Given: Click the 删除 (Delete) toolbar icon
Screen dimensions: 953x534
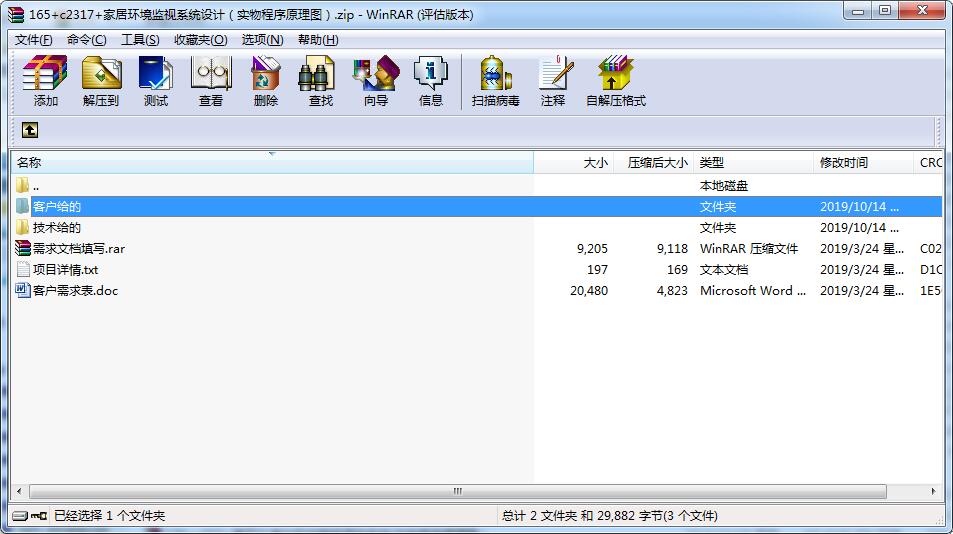Looking at the screenshot, I should click(266, 81).
